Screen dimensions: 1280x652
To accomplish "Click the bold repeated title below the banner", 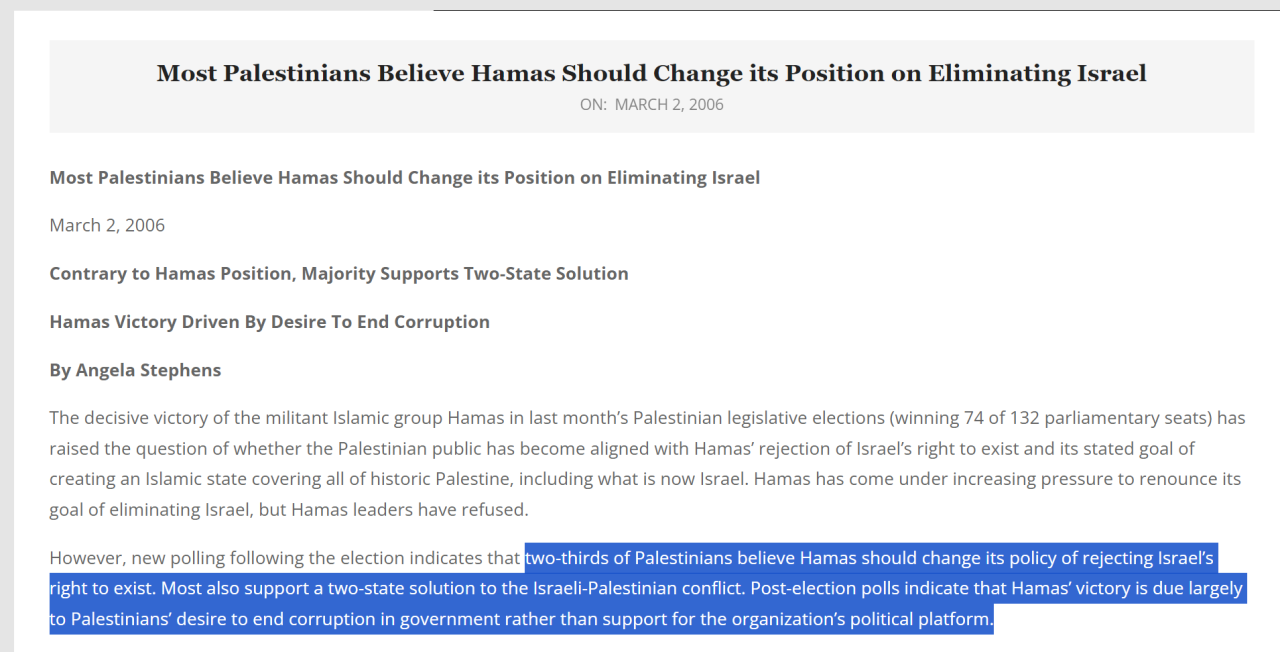I will coord(404,177).
